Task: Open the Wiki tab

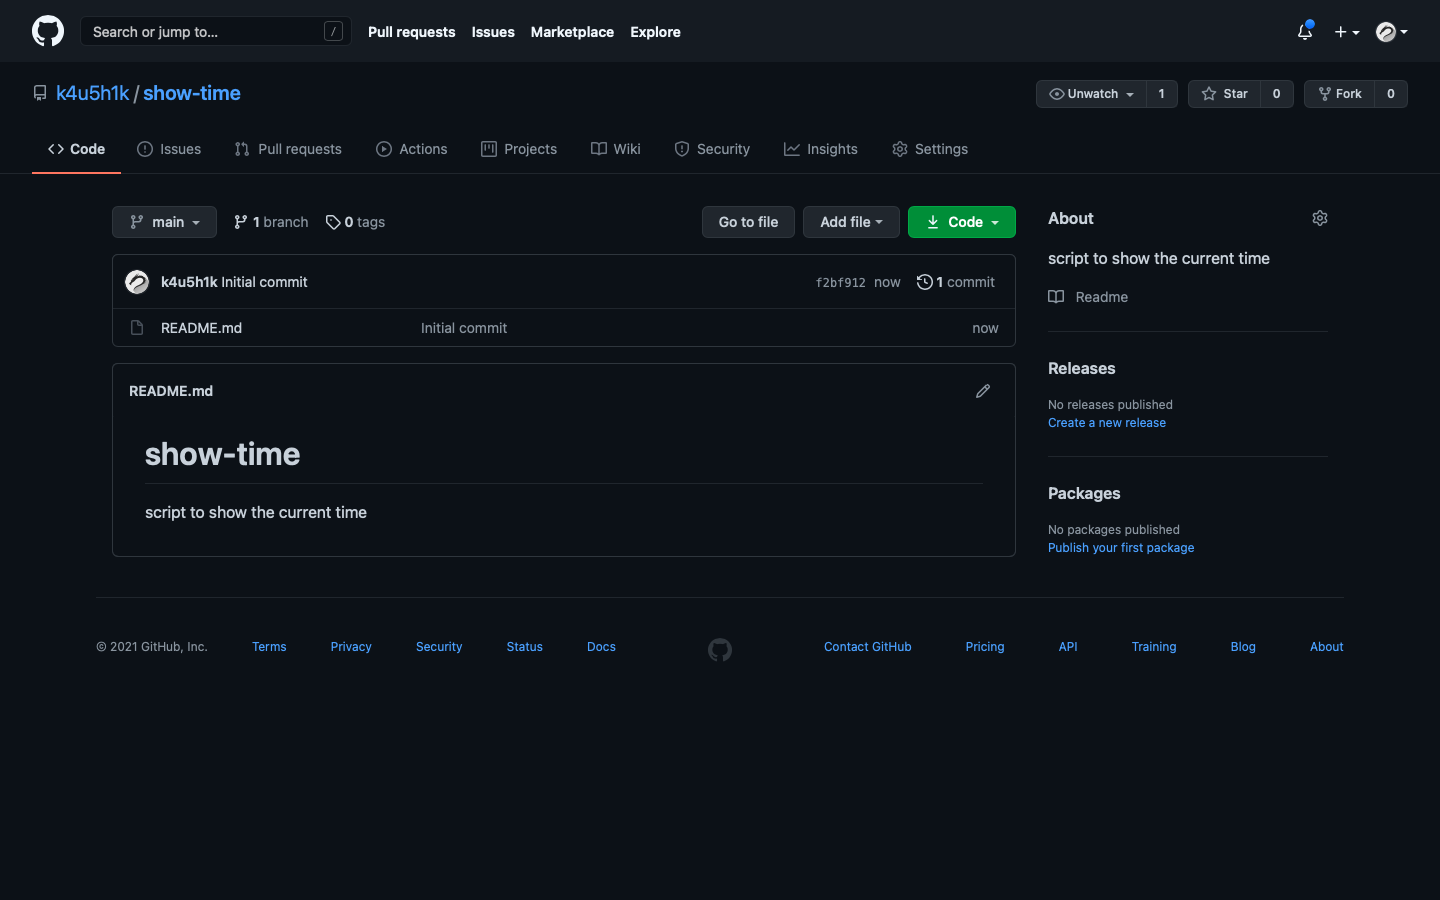Action: point(616,149)
